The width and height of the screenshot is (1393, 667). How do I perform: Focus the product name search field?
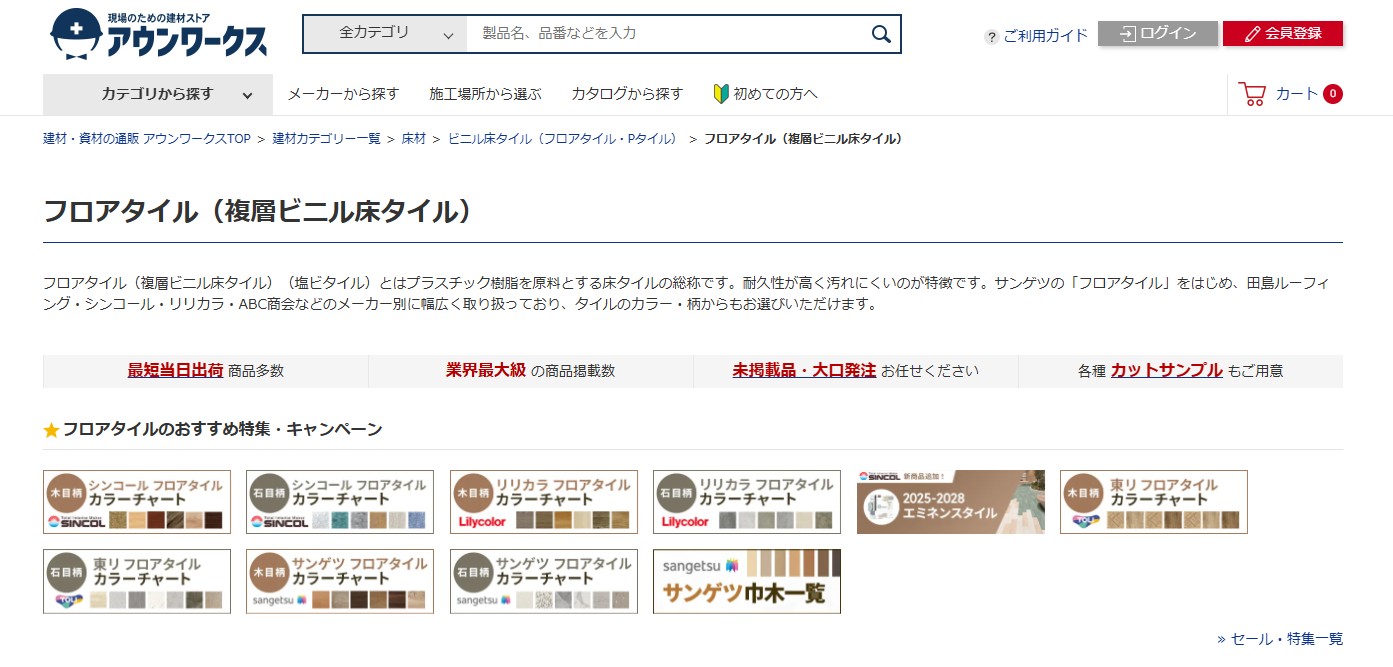[665, 34]
